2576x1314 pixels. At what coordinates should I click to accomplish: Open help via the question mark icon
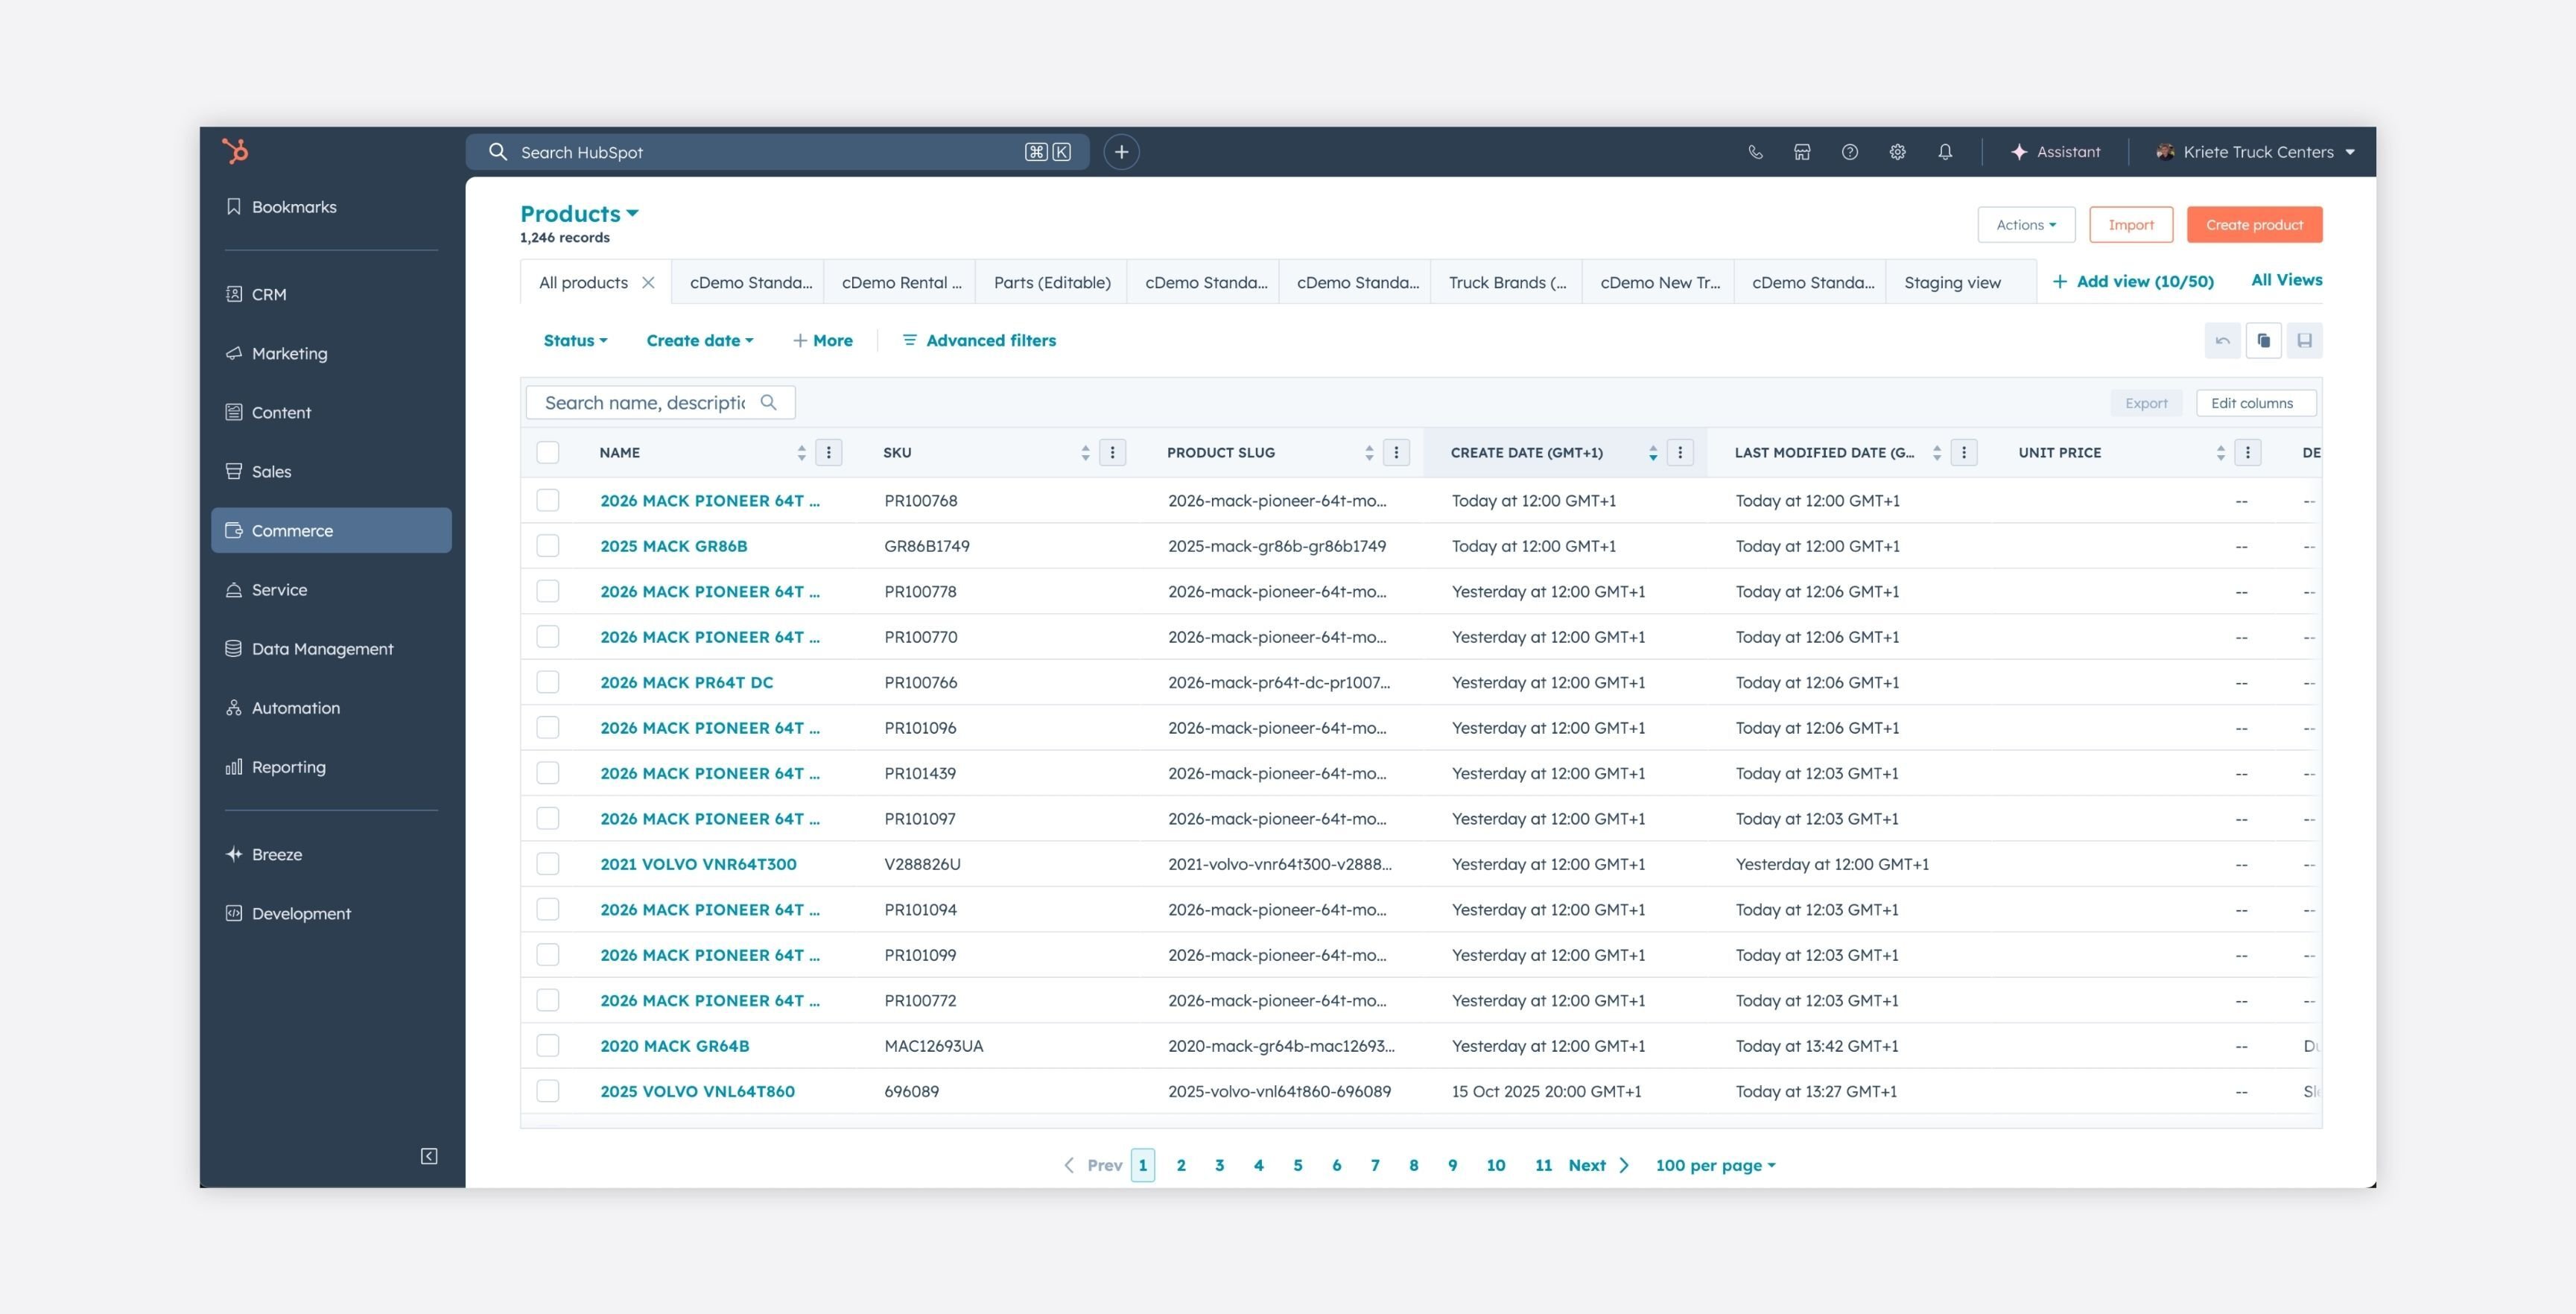coord(1850,151)
